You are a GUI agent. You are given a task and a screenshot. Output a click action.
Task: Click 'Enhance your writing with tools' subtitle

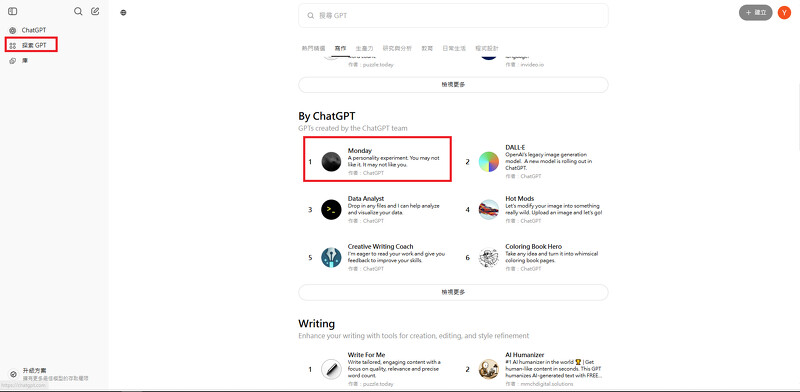point(414,336)
